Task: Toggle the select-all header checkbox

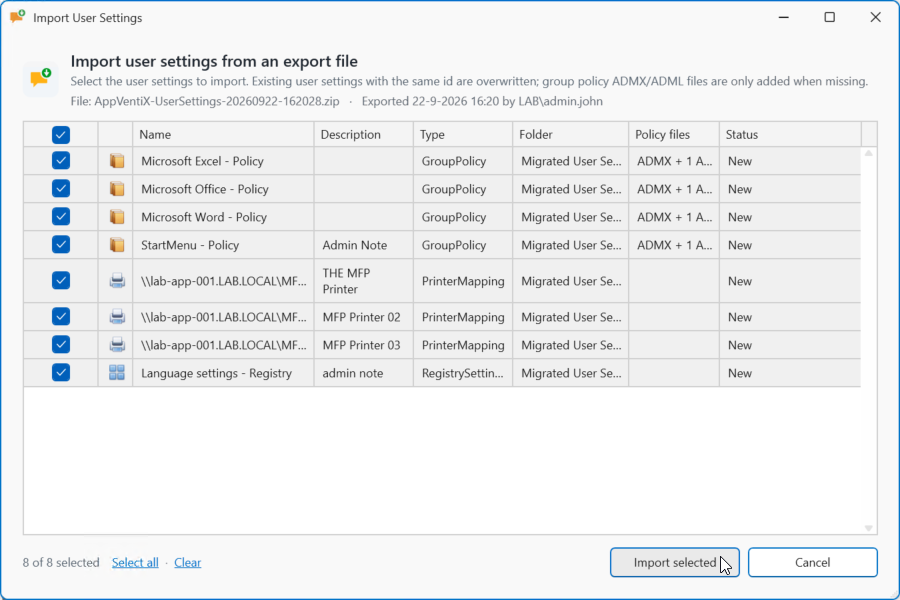Action: [61, 135]
